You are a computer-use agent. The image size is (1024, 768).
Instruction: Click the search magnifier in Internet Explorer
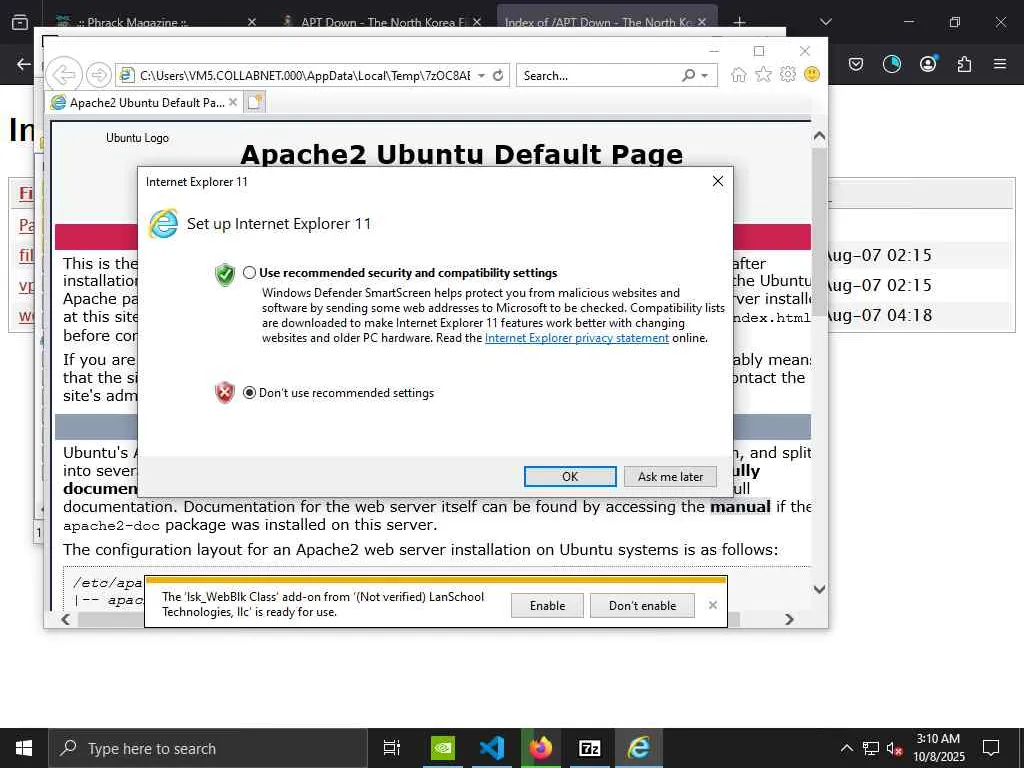[x=688, y=75]
